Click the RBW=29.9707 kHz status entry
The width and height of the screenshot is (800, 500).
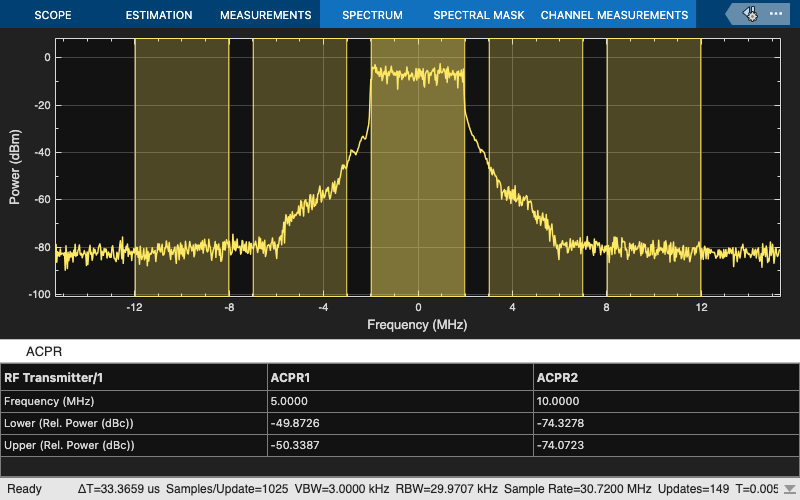point(446,489)
